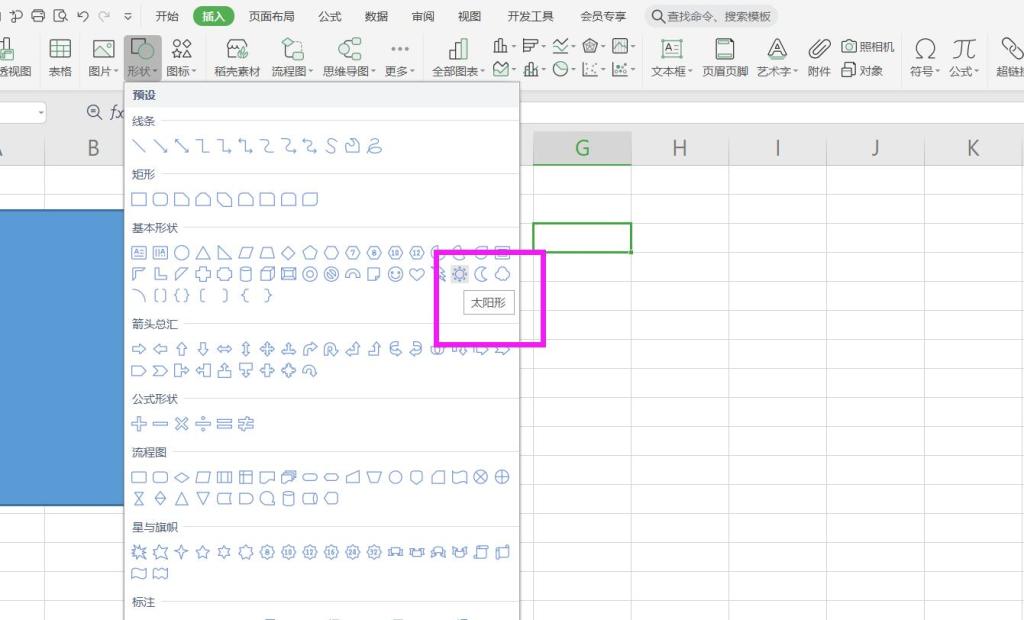The image size is (1024, 620).
Task: Select the sun shape in basic shapes
Action: point(460,274)
